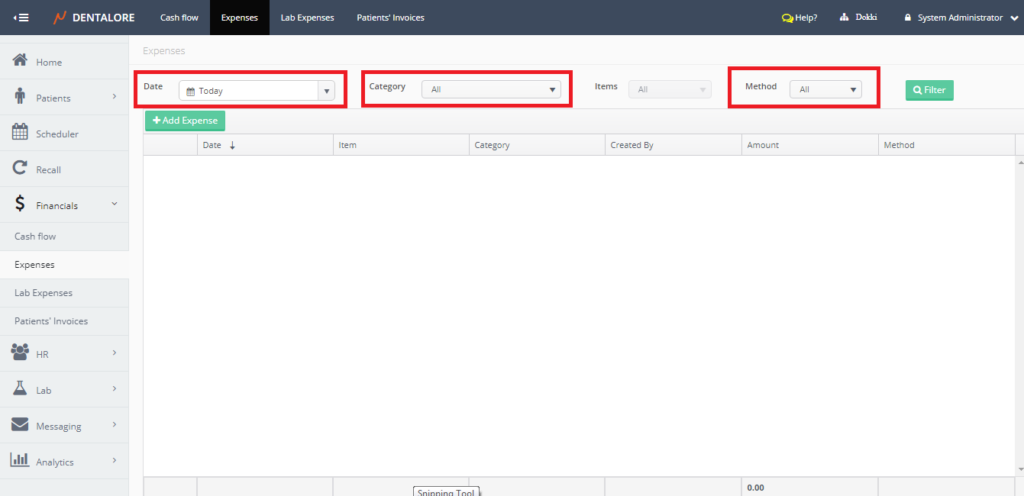Open the Category filter dropdown
This screenshot has height=496, width=1024.
click(x=490, y=90)
